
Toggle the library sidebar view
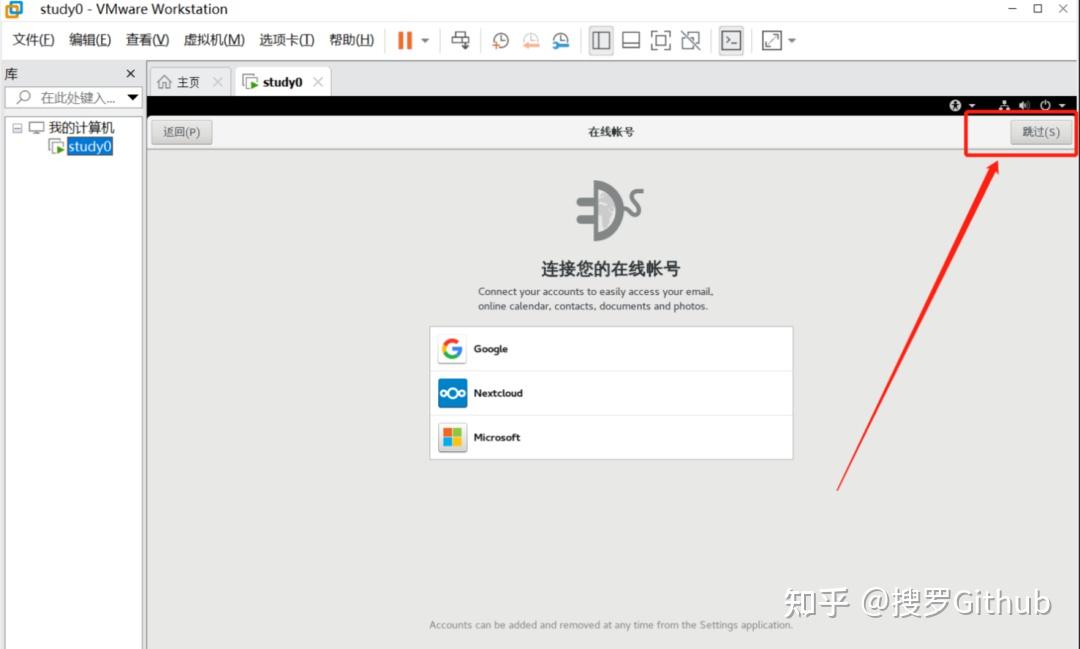(x=601, y=41)
